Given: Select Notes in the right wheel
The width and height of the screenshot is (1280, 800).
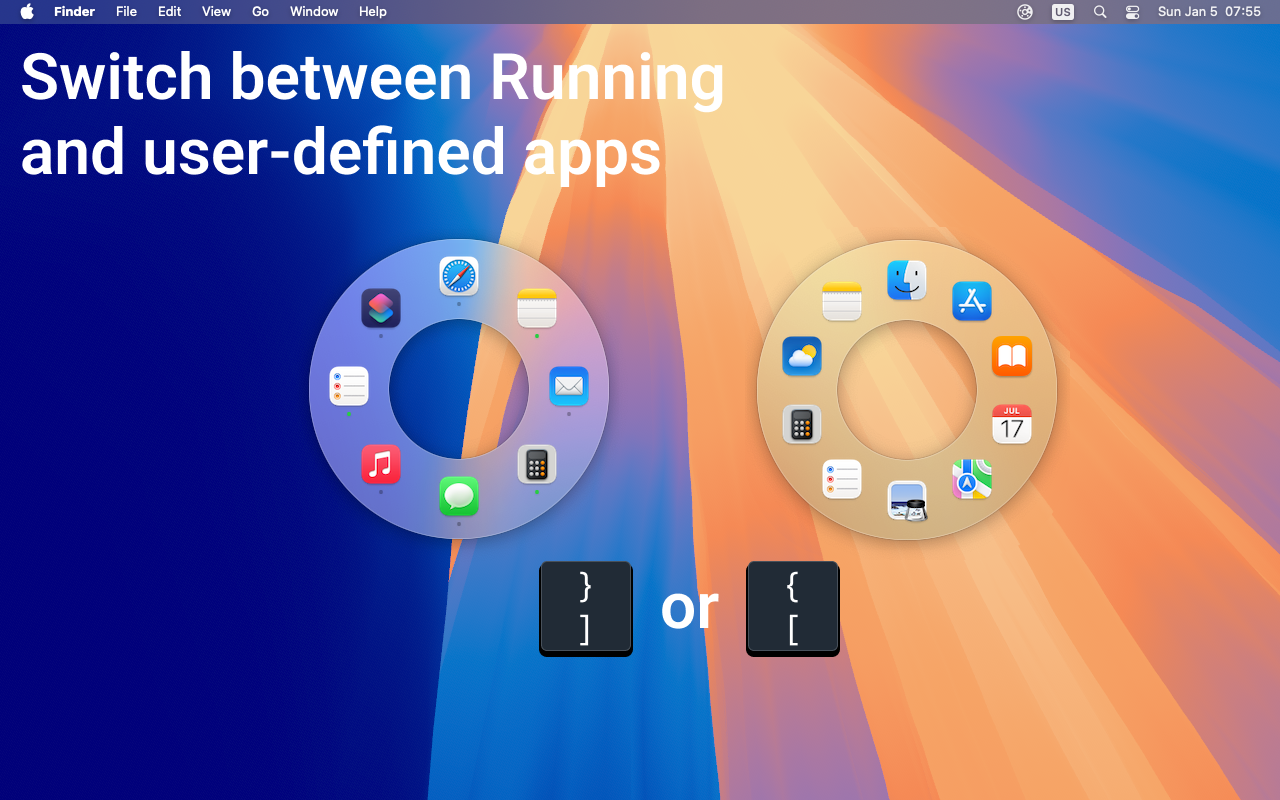Looking at the screenshot, I should pos(842,301).
